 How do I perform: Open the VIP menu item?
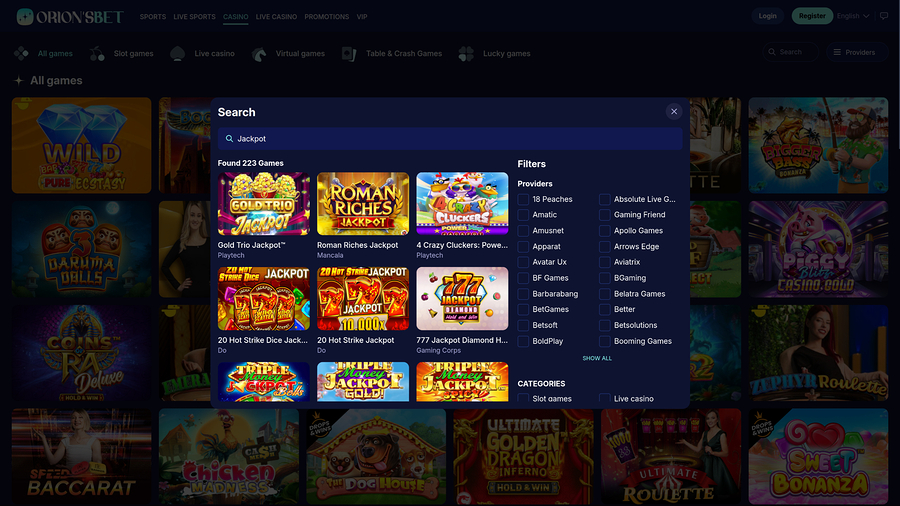(362, 17)
